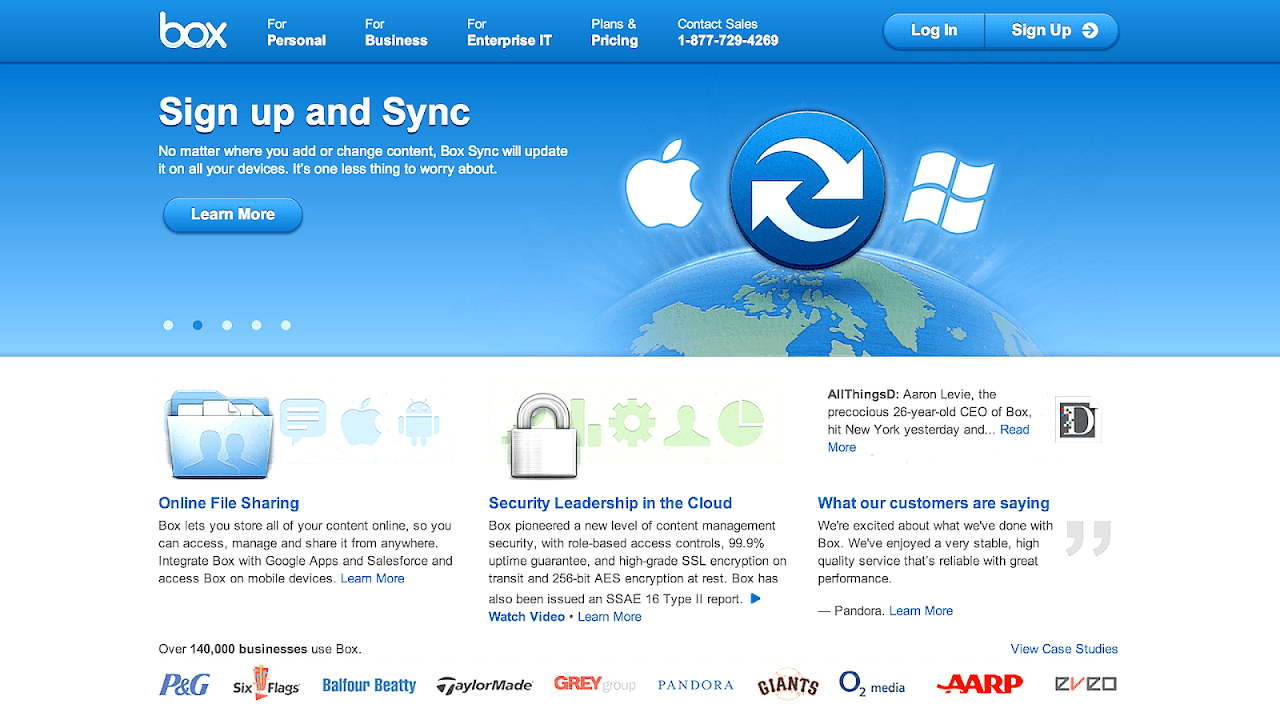Click the Giants logo
This screenshot has width=1280, height=720.
(x=788, y=685)
